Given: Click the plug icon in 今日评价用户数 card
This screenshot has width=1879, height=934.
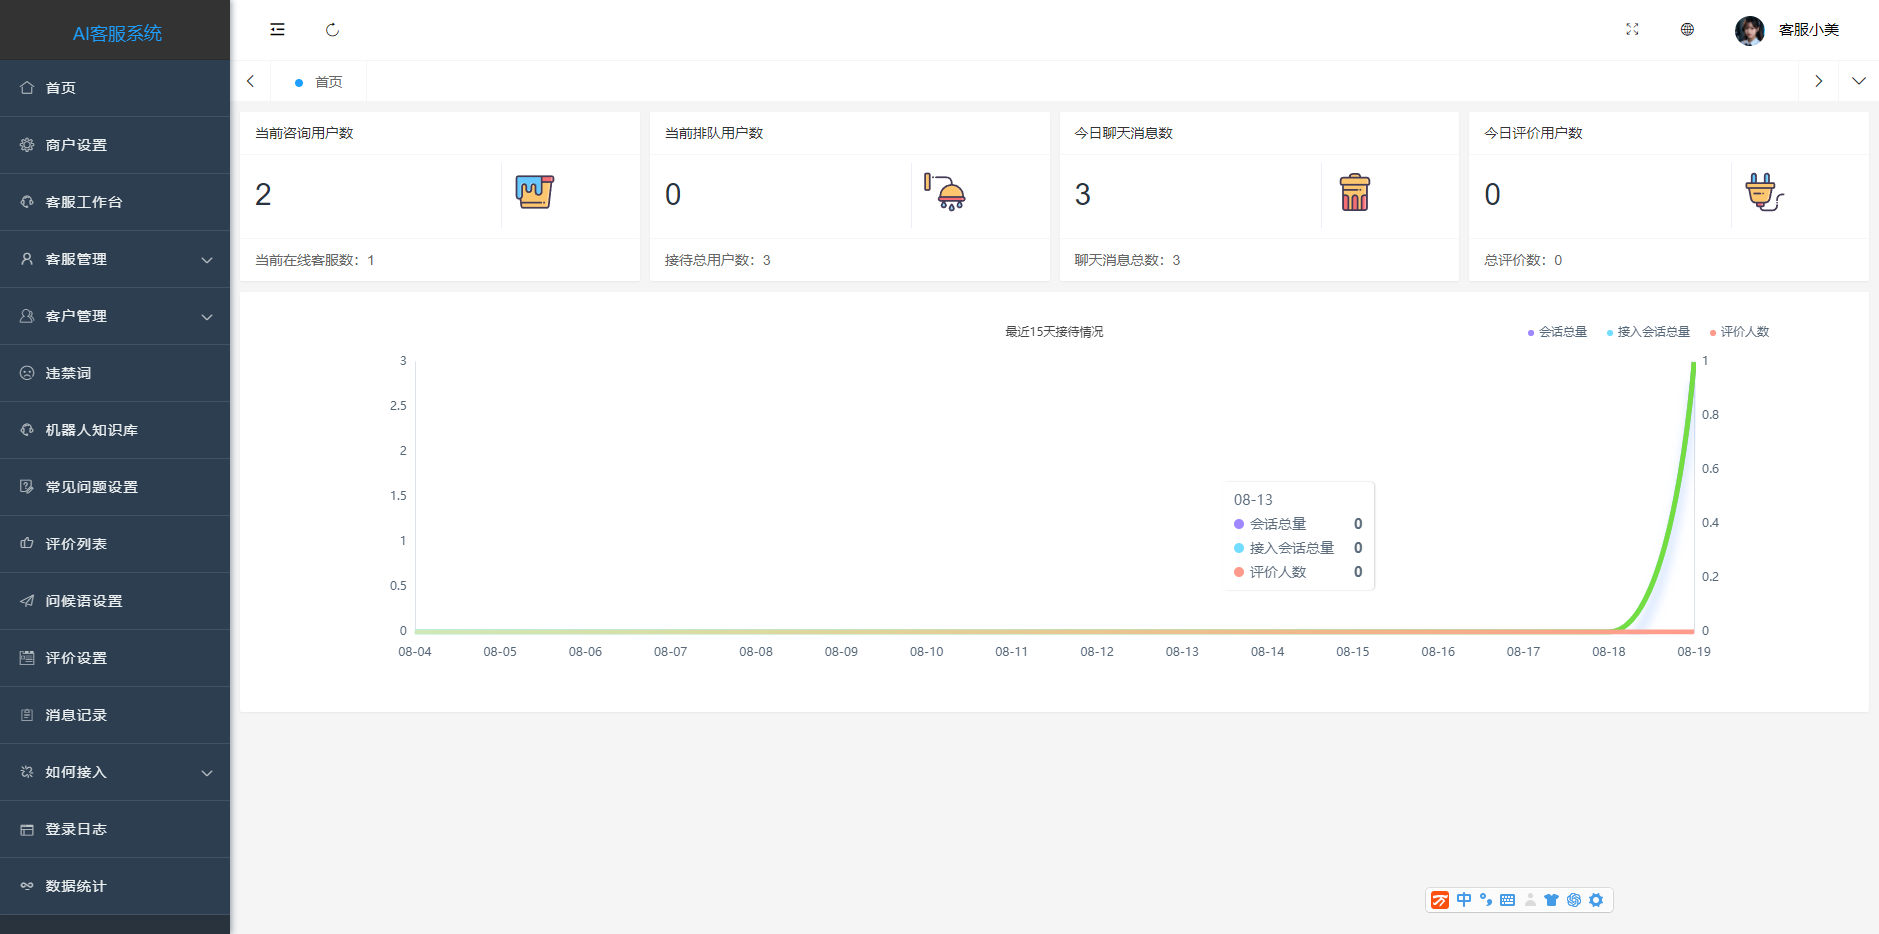Looking at the screenshot, I should coord(1763,192).
